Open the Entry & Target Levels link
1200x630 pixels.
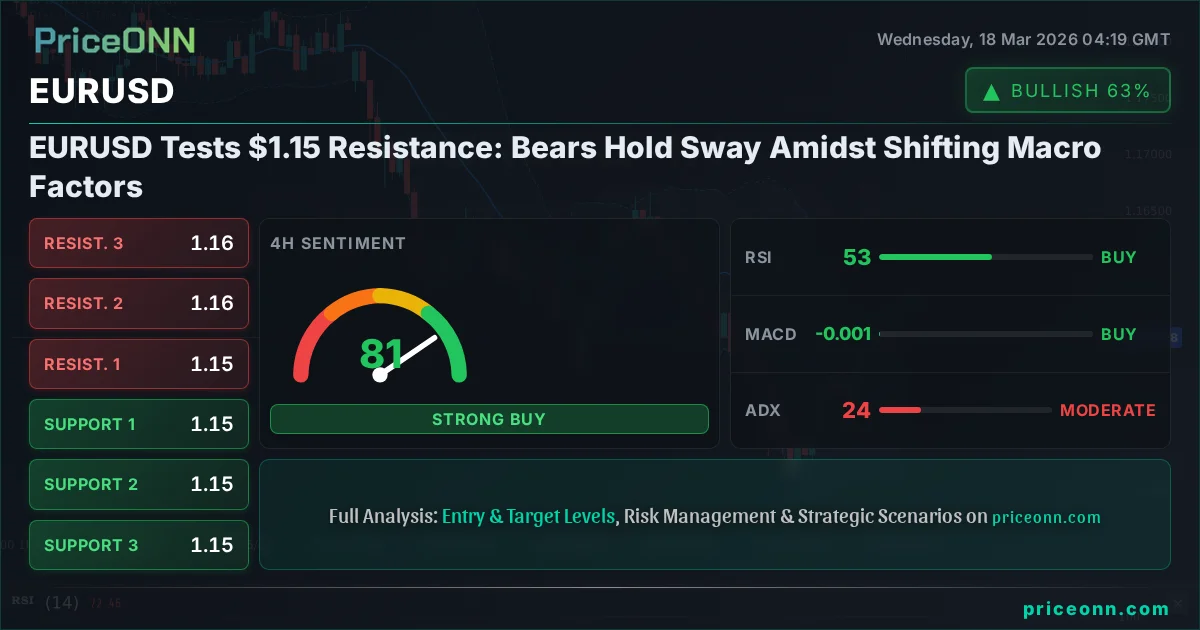pyautogui.click(x=528, y=517)
